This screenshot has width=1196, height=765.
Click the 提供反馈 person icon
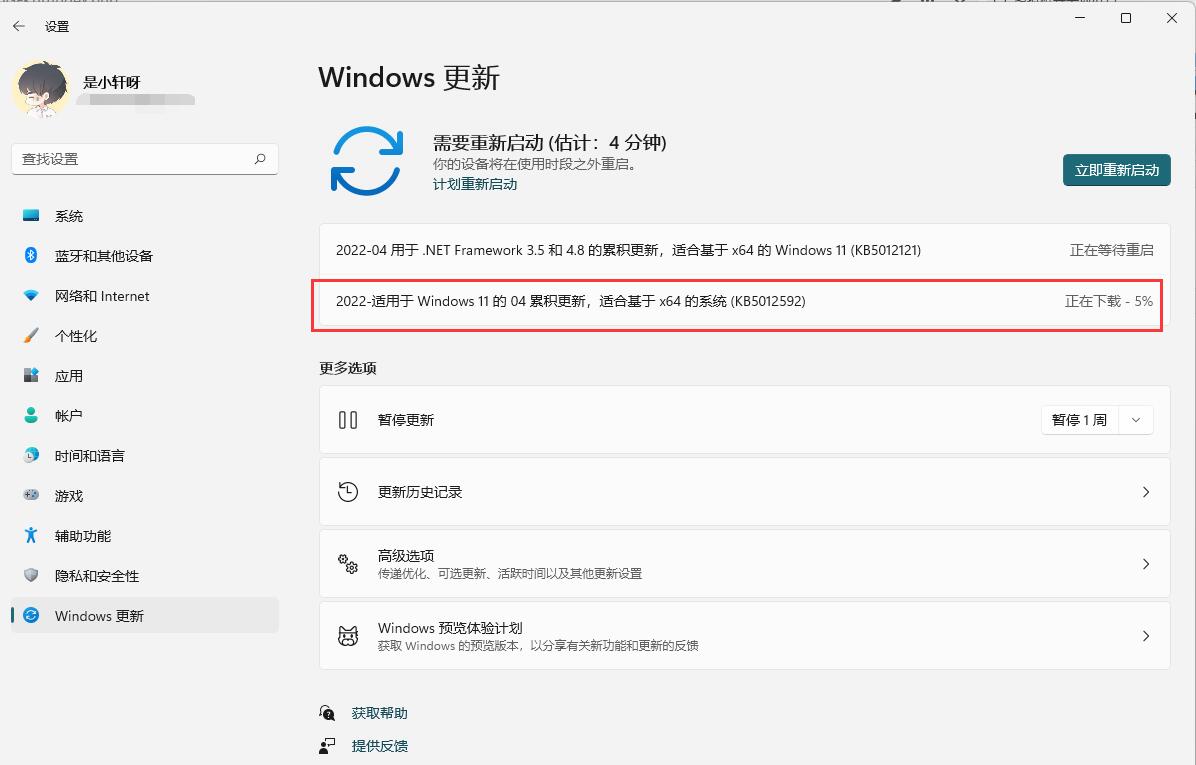click(327, 745)
